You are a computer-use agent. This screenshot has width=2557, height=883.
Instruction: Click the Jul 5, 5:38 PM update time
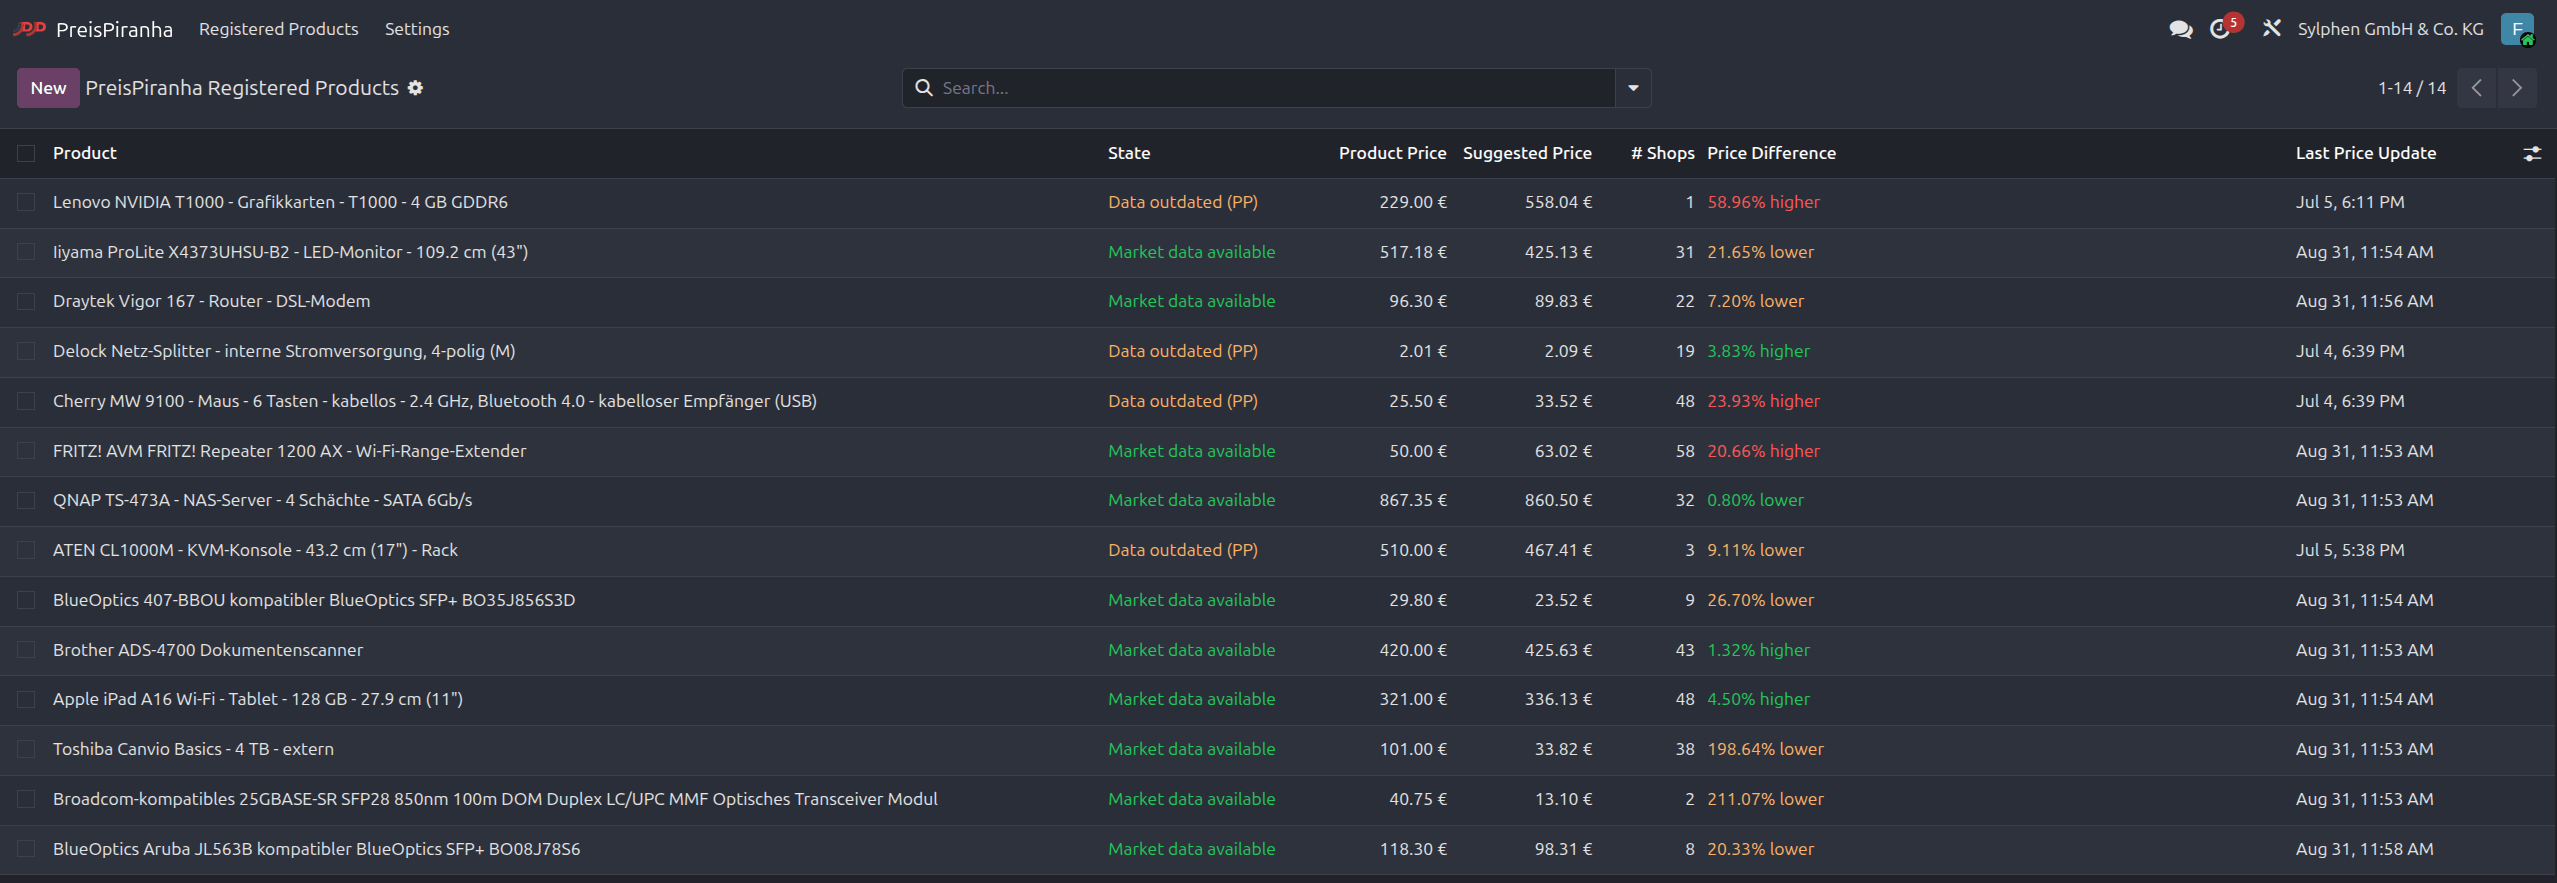2350,550
